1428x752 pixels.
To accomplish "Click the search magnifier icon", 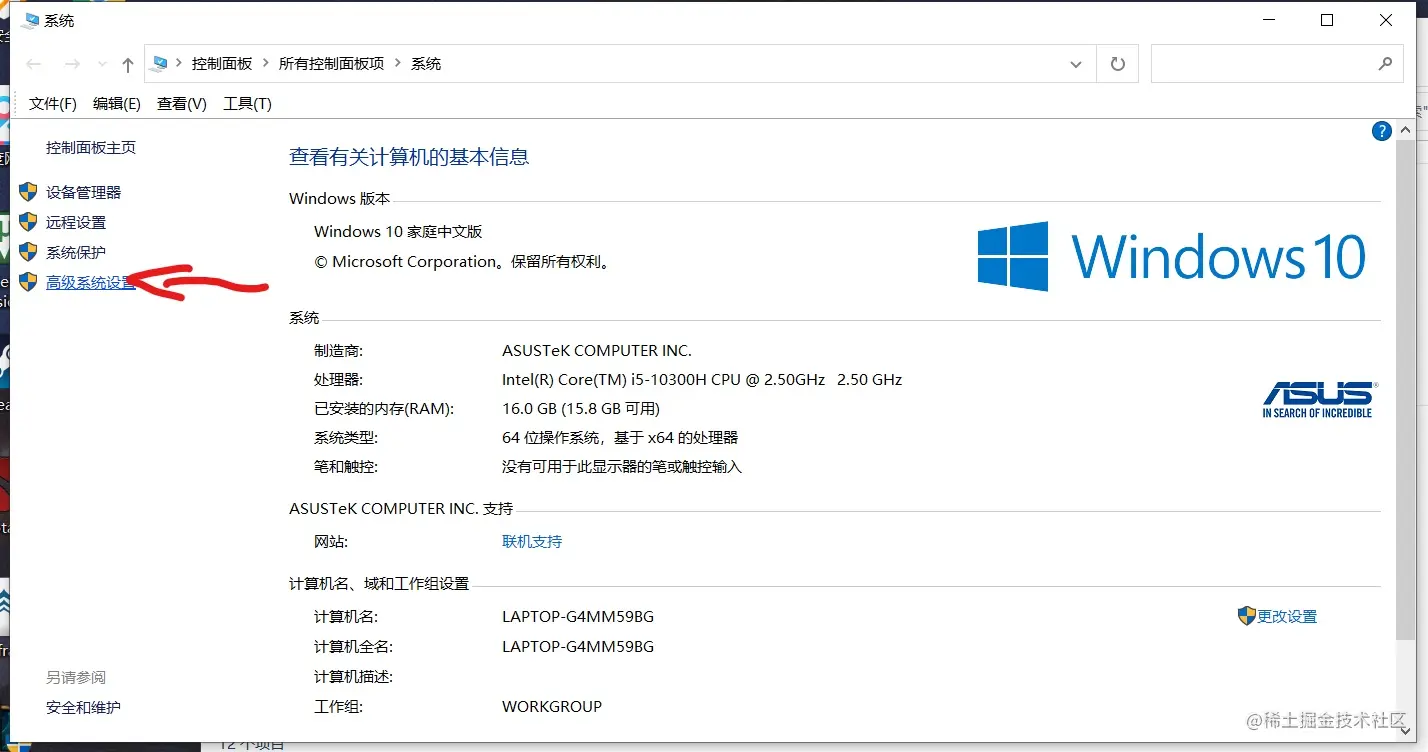I will [x=1385, y=64].
